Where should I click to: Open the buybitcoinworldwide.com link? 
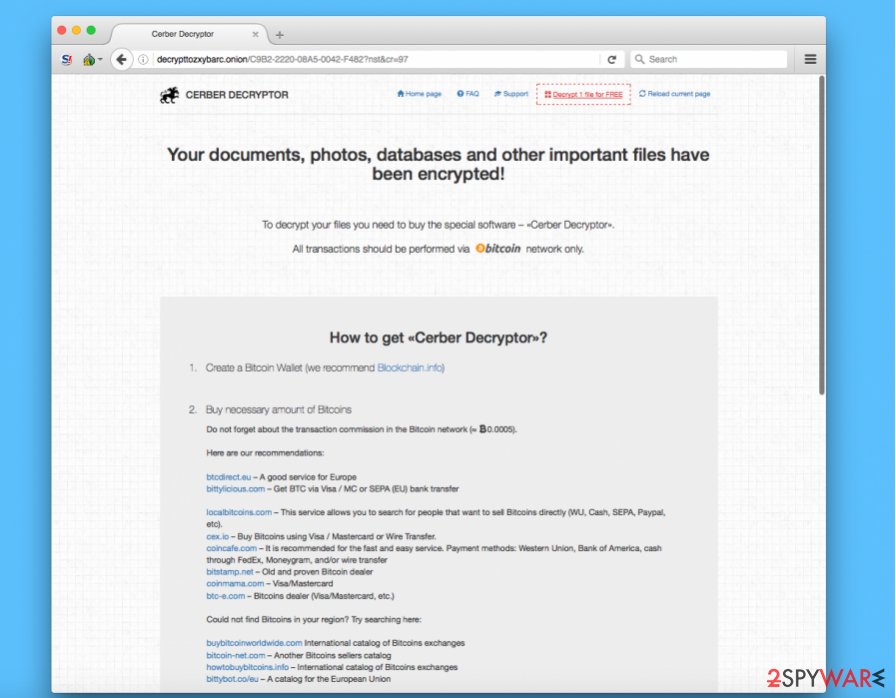pos(254,643)
